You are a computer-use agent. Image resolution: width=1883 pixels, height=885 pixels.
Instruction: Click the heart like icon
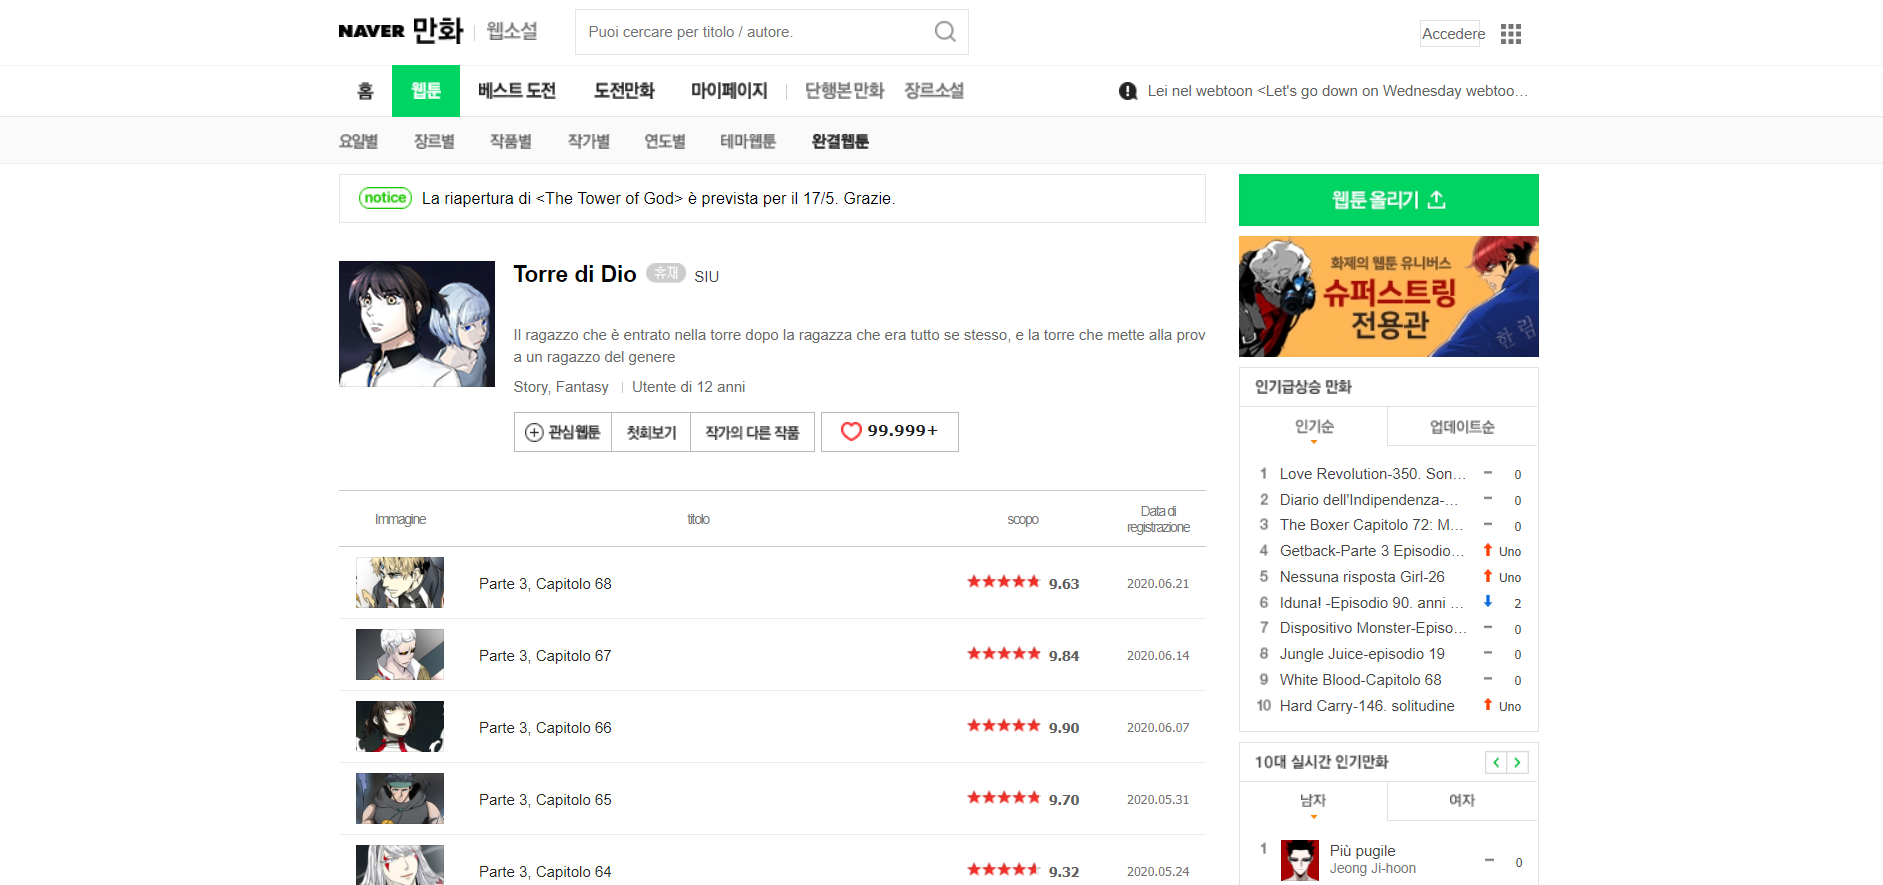tap(851, 431)
